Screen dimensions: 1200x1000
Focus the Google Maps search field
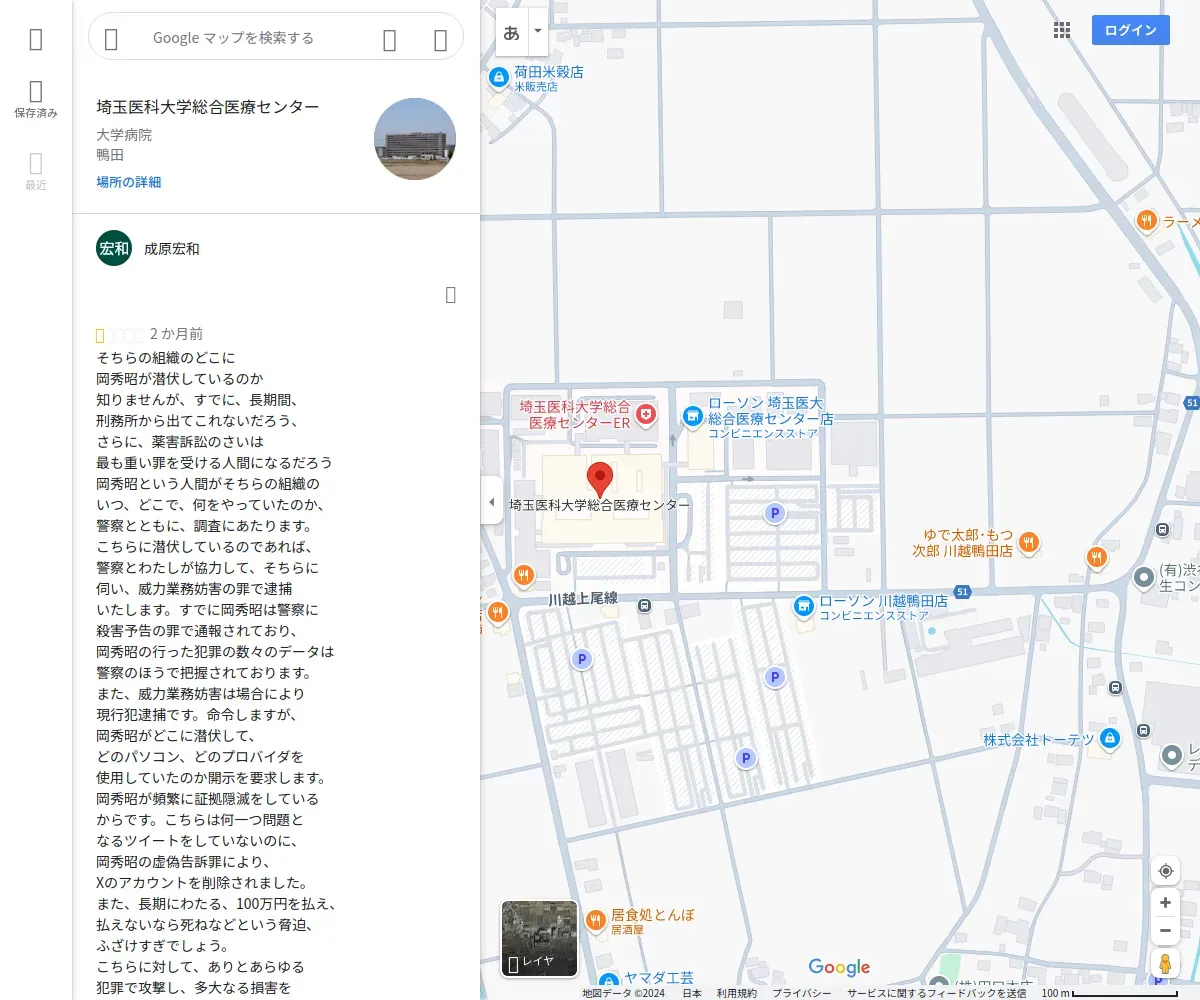(x=233, y=38)
